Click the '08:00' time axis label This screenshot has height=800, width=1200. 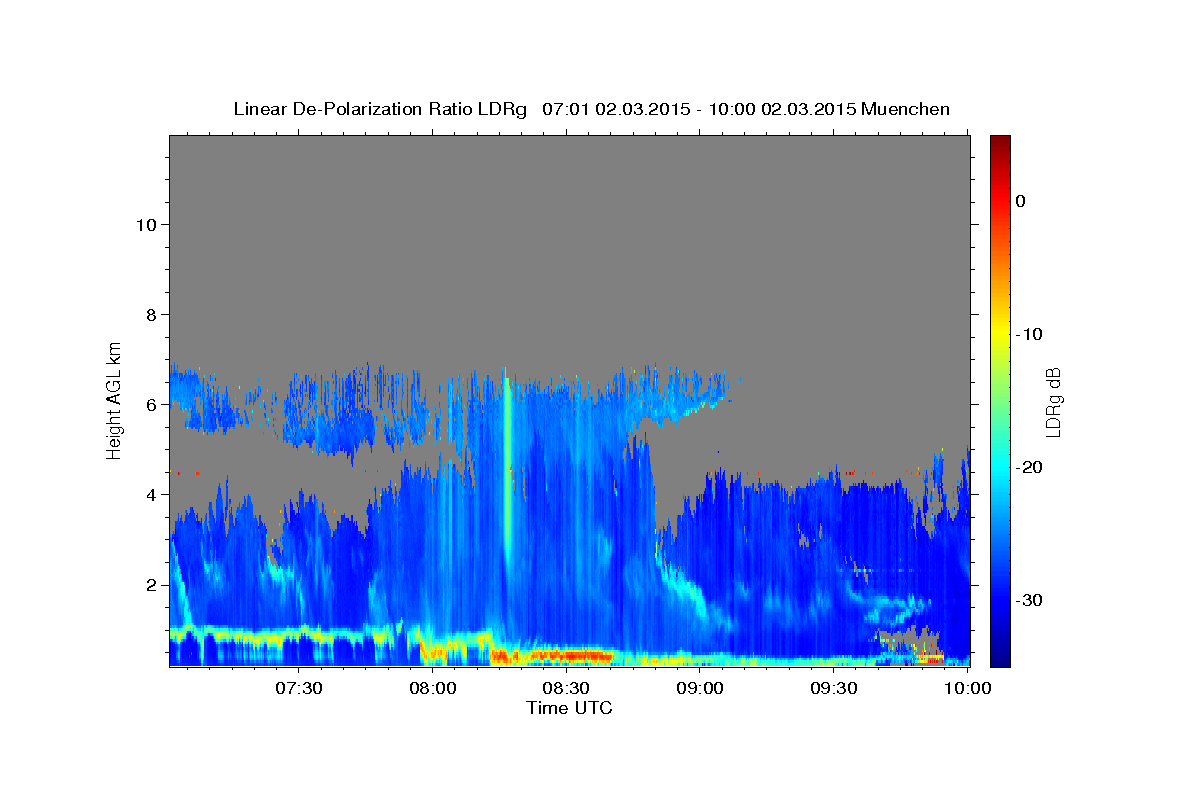[x=433, y=688]
